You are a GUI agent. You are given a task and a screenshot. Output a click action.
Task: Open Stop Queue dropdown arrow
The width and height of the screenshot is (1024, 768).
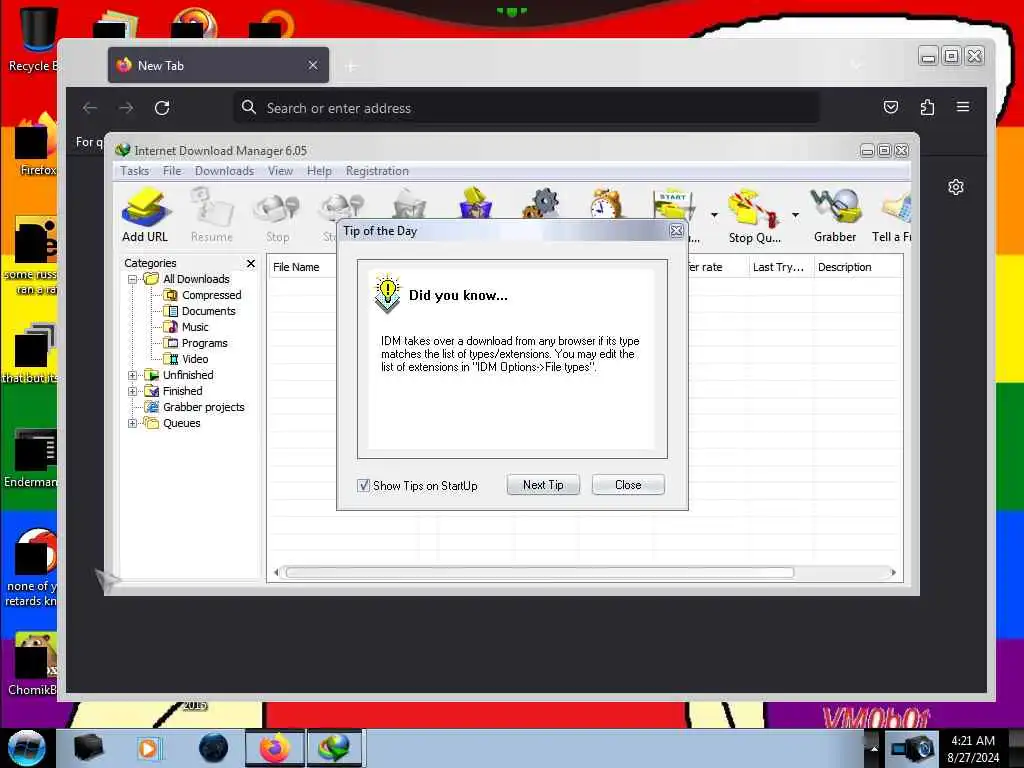[795, 215]
